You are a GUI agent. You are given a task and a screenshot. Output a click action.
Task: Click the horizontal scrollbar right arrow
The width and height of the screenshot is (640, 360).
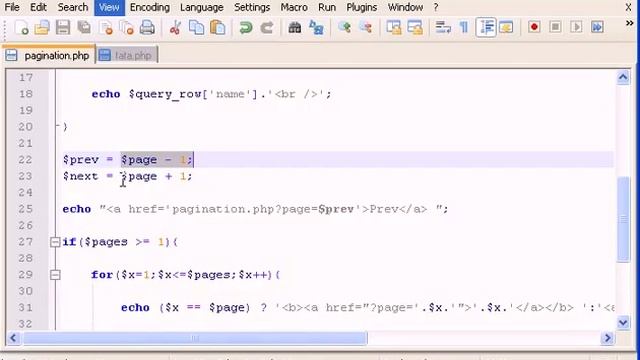(x=608, y=338)
